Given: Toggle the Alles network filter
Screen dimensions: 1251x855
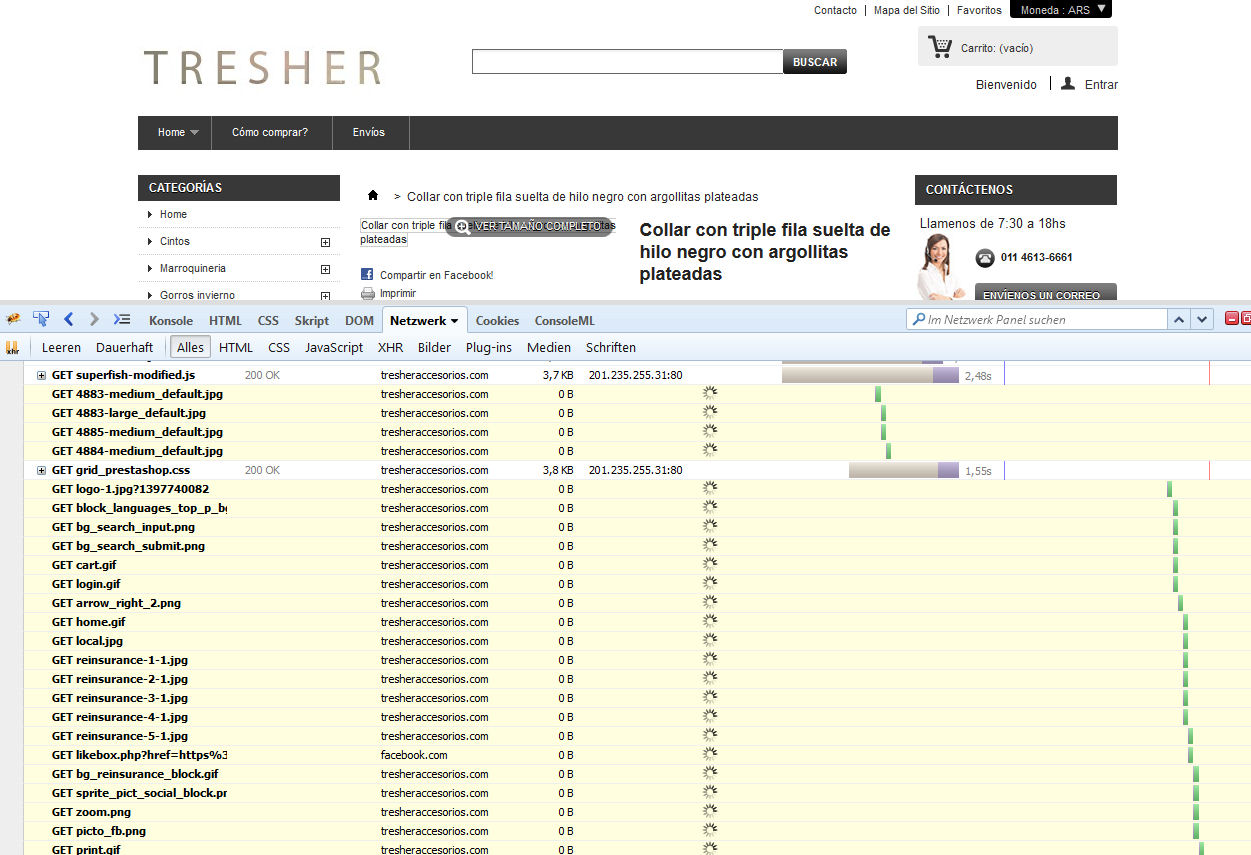Looking at the screenshot, I should 190,348.
